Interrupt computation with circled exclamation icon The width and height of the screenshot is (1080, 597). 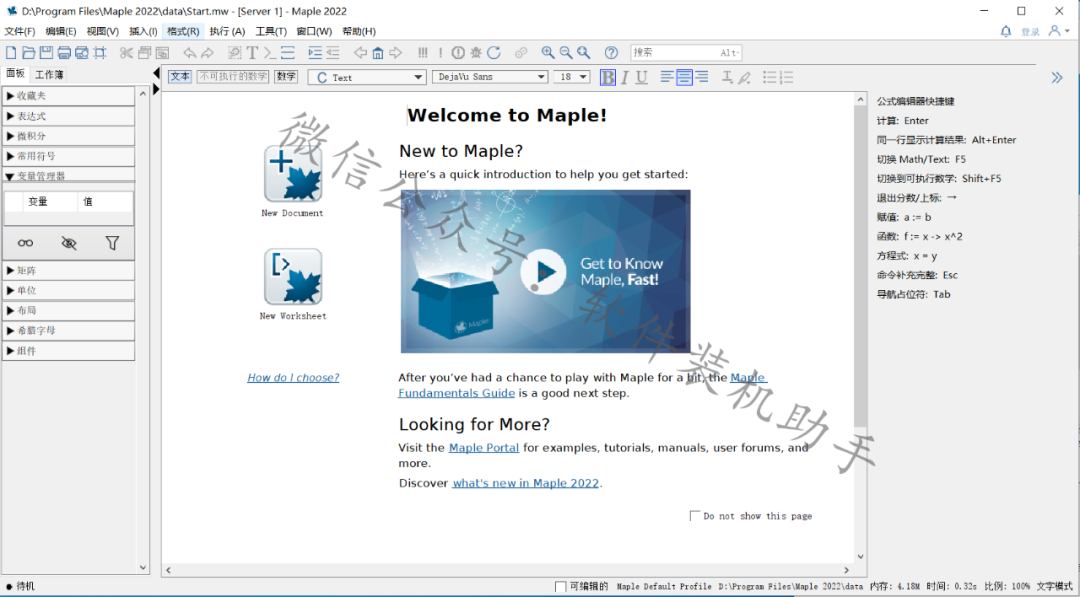pyautogui.click(x=458, y=52)
